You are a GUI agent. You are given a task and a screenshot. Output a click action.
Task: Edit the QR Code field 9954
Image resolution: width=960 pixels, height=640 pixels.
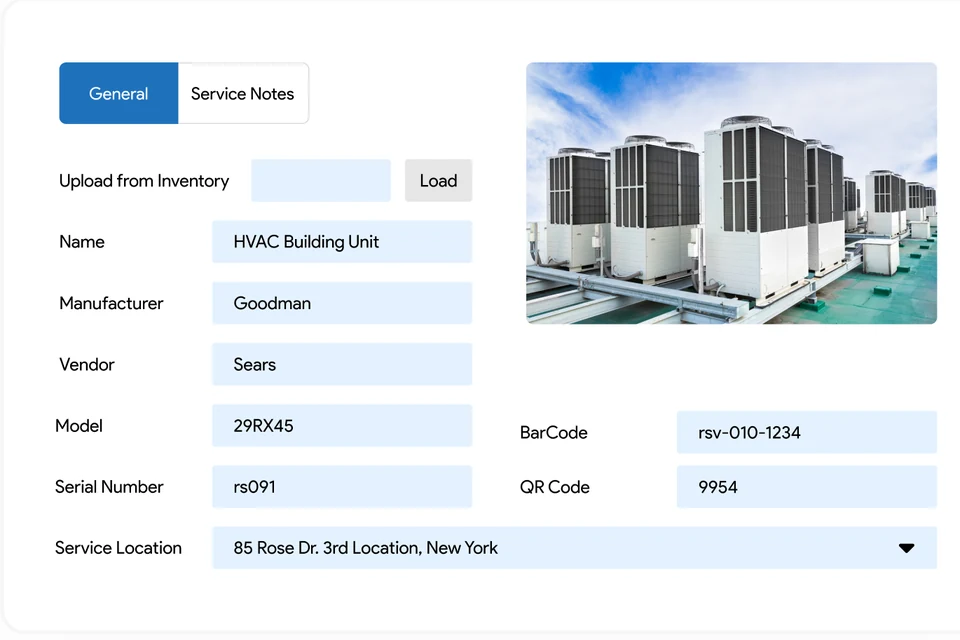point(807,487)
